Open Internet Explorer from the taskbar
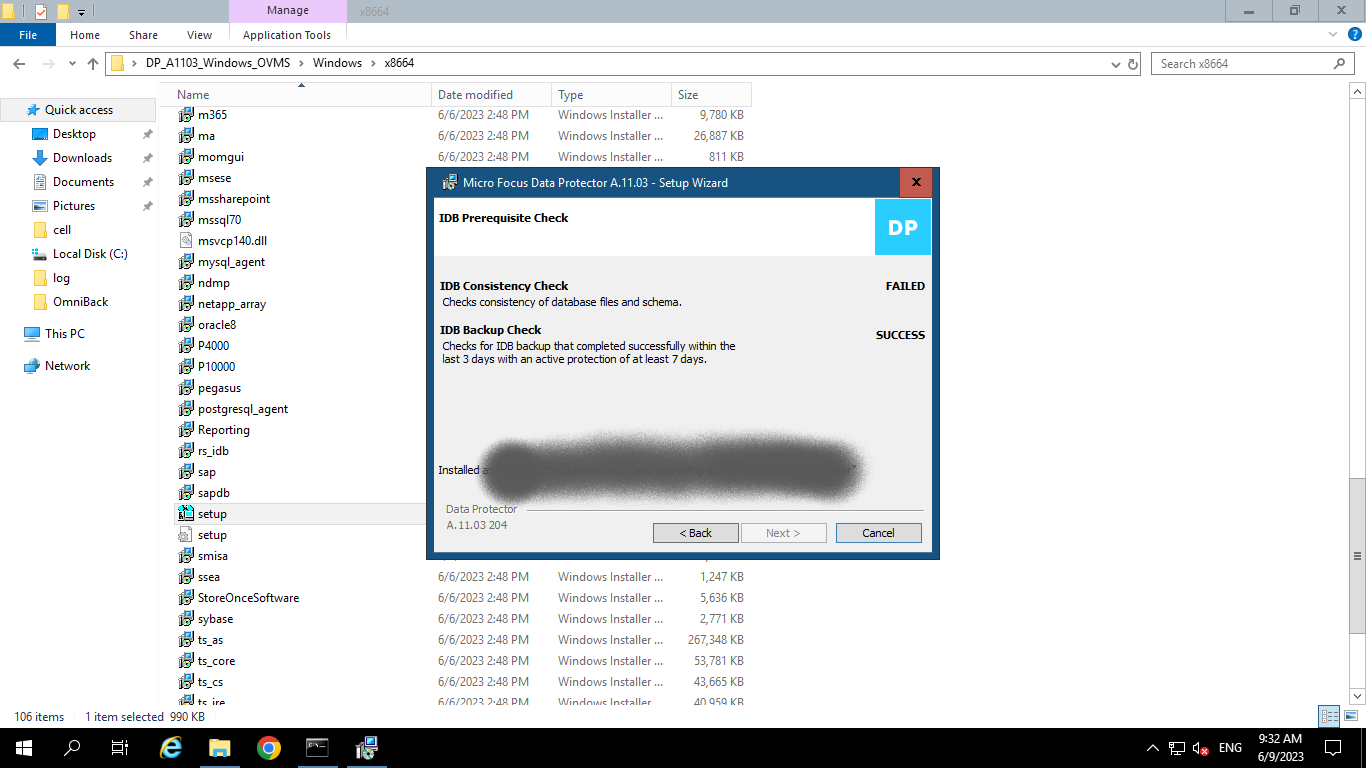 click(171, 747)
